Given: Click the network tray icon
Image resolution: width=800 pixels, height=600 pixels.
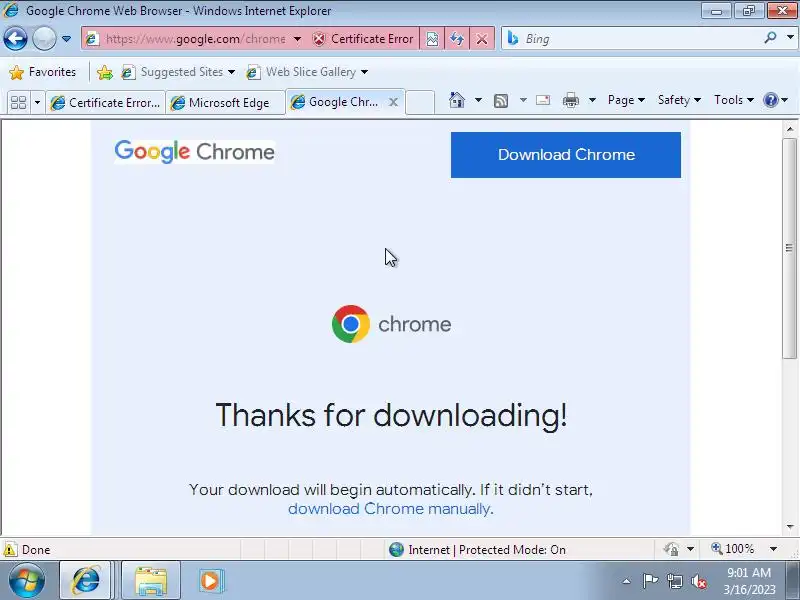Looking at the screenshot, I should click(x=675, y=581).
